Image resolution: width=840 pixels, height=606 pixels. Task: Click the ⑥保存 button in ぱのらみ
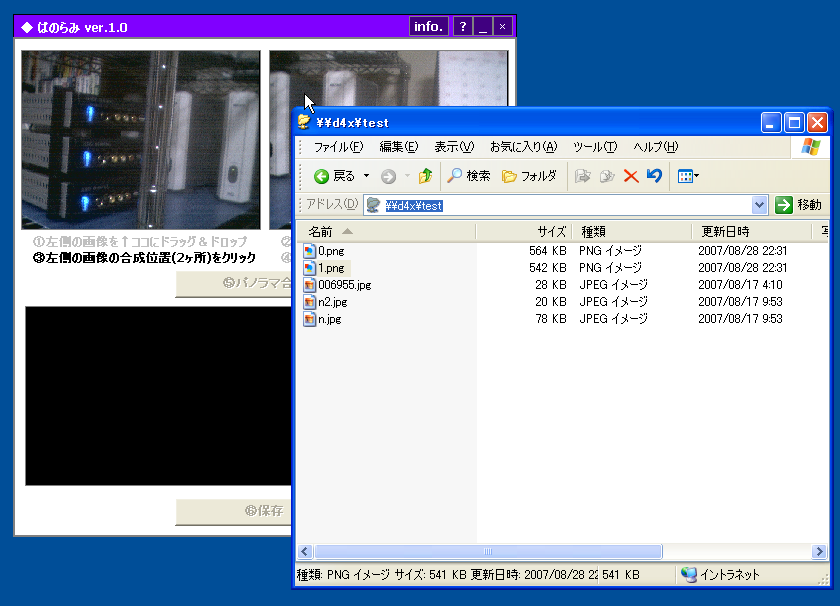(234, 511)
